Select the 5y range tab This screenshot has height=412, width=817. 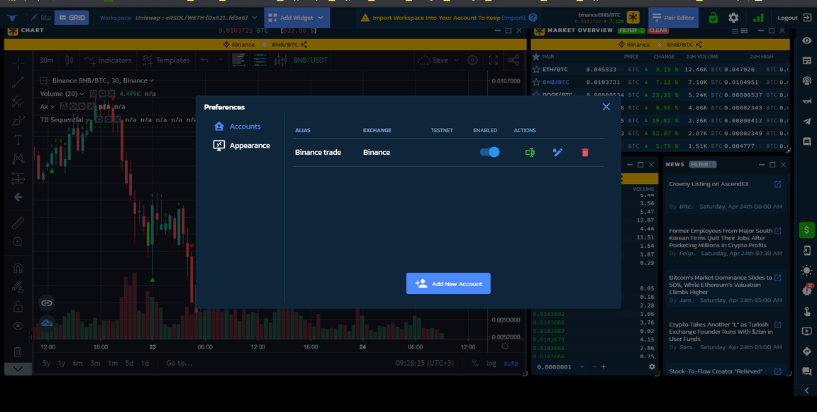[46, 363]
